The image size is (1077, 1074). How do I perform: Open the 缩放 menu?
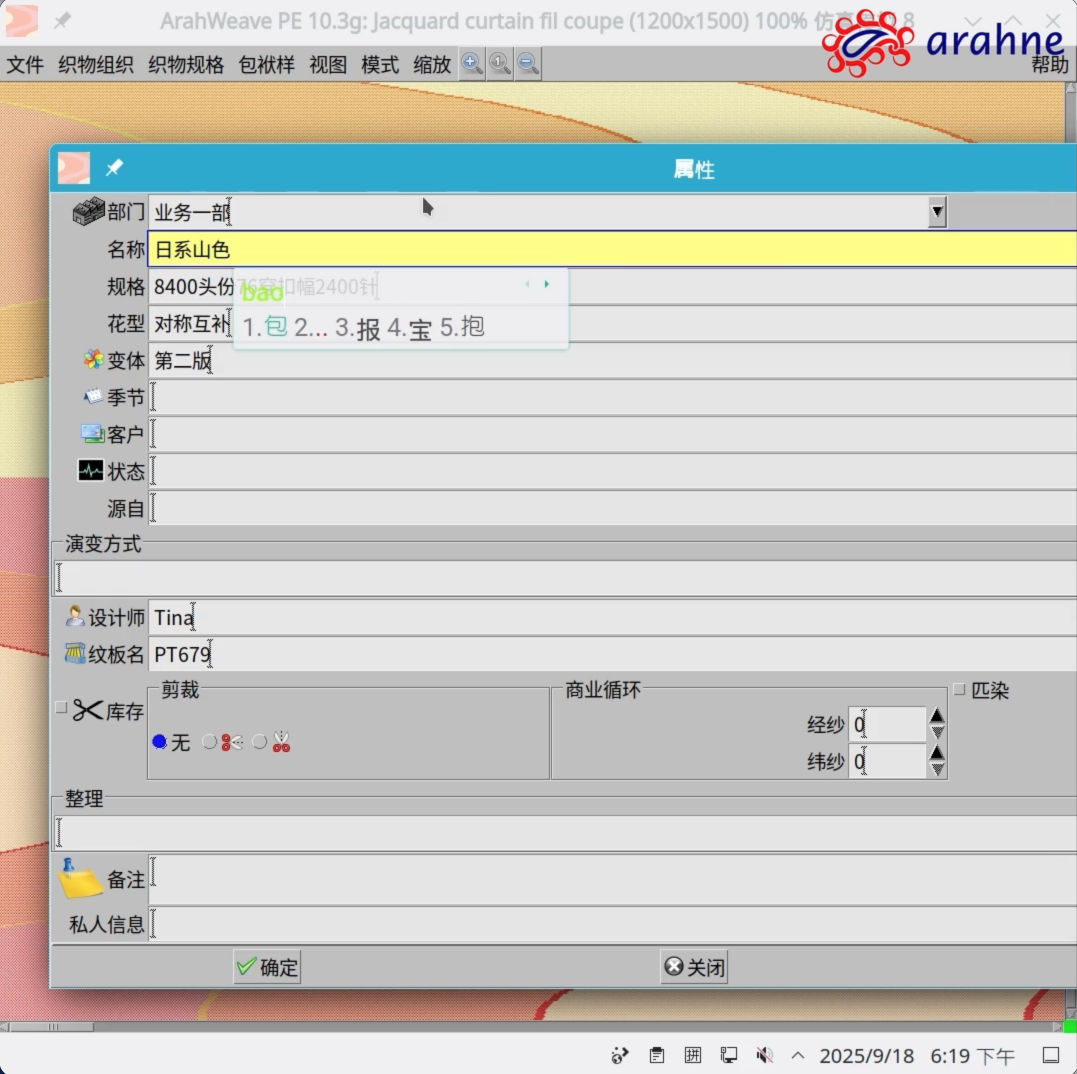(x=432, y=65)
